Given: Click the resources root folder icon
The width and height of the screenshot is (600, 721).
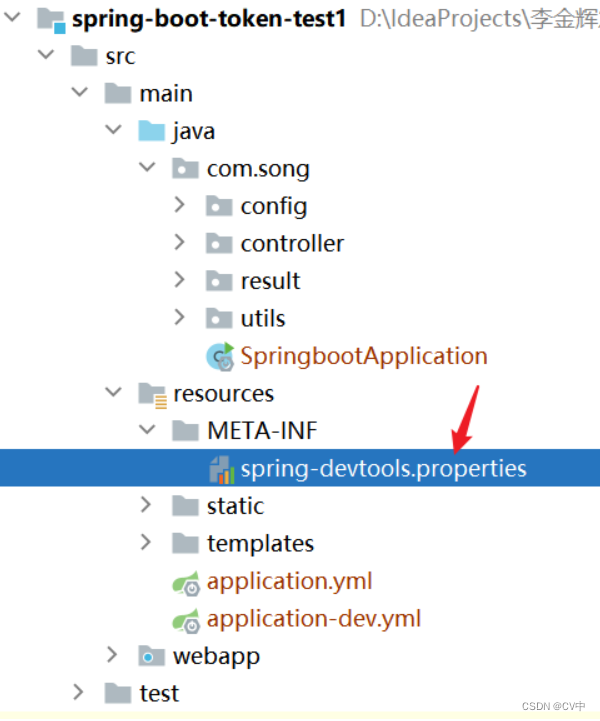Looking at the screenshot, I should point(152,395).
